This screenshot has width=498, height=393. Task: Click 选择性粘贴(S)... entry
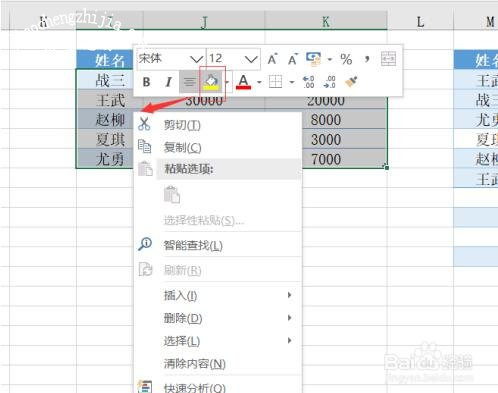coord(204,220)
